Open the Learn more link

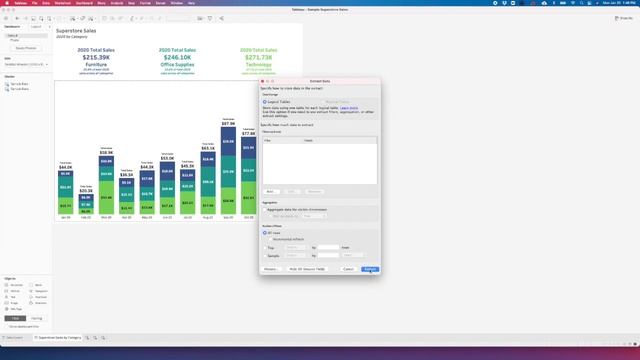pos(349,108)
